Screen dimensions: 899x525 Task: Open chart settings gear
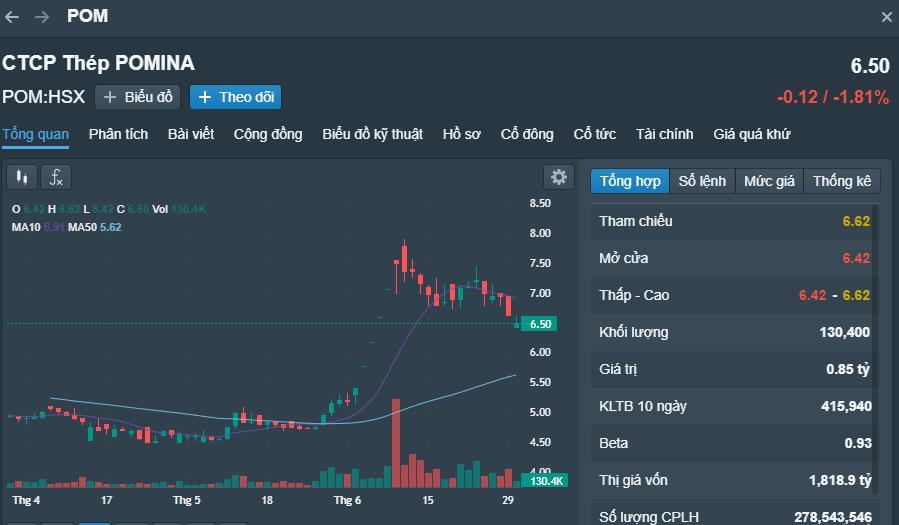[x=558, y=177]
